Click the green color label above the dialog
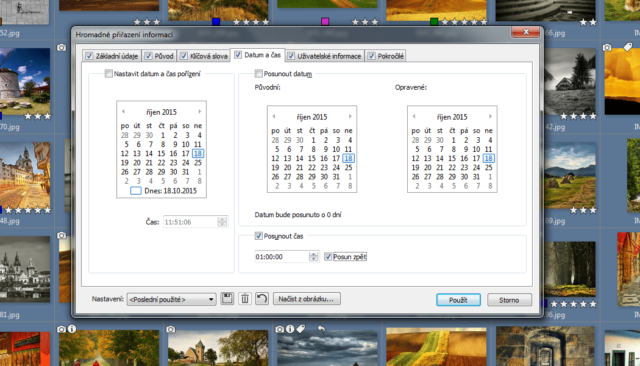 (x=434, y=22)
